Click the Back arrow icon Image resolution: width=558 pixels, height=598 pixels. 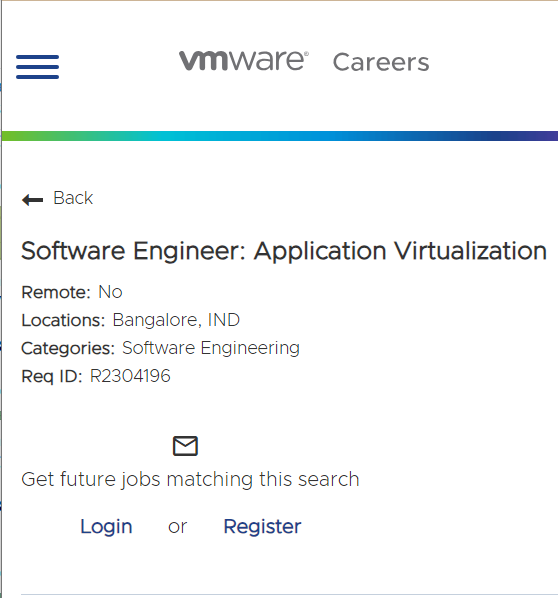tap(32, 199)
